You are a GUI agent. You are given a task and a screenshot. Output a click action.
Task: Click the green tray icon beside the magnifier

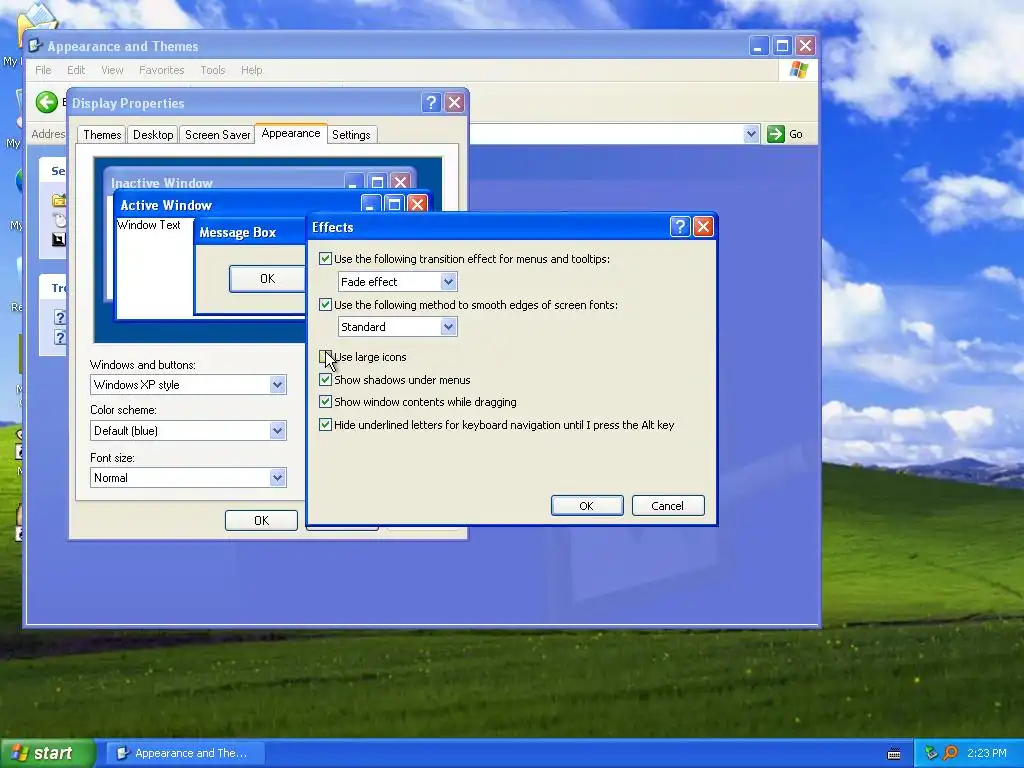931,753
